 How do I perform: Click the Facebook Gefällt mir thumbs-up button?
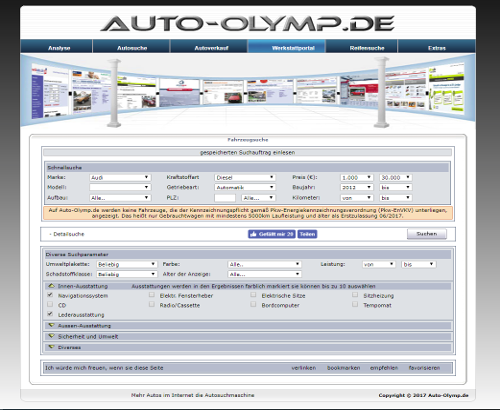(272, 234)
